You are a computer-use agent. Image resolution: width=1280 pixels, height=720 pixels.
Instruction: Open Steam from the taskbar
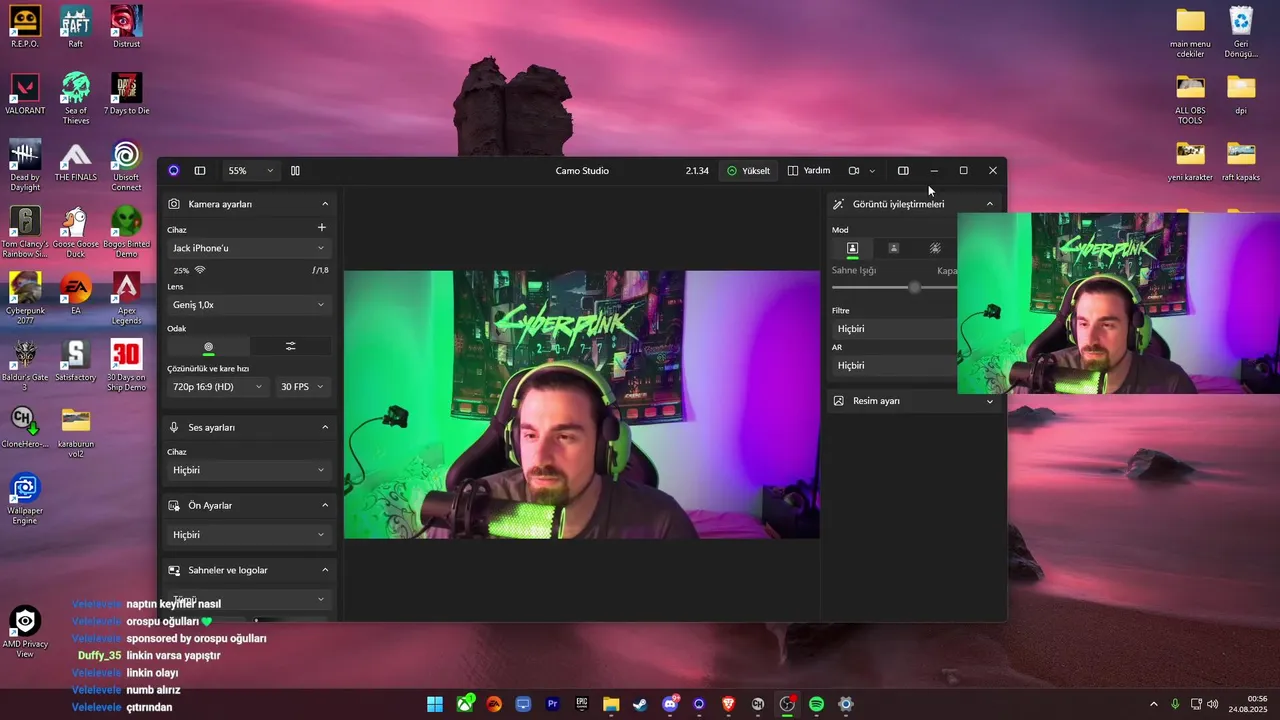click(x=640, y=704)
